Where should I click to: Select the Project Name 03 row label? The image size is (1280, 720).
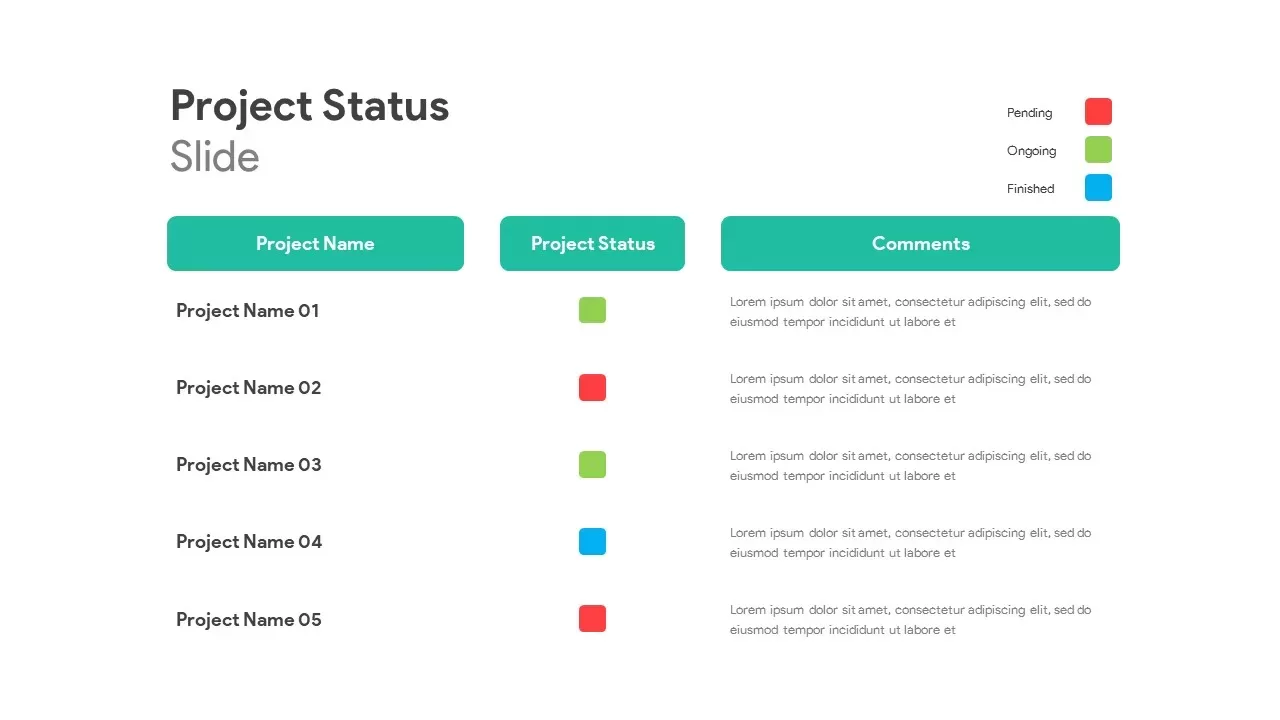coord(249,465)
